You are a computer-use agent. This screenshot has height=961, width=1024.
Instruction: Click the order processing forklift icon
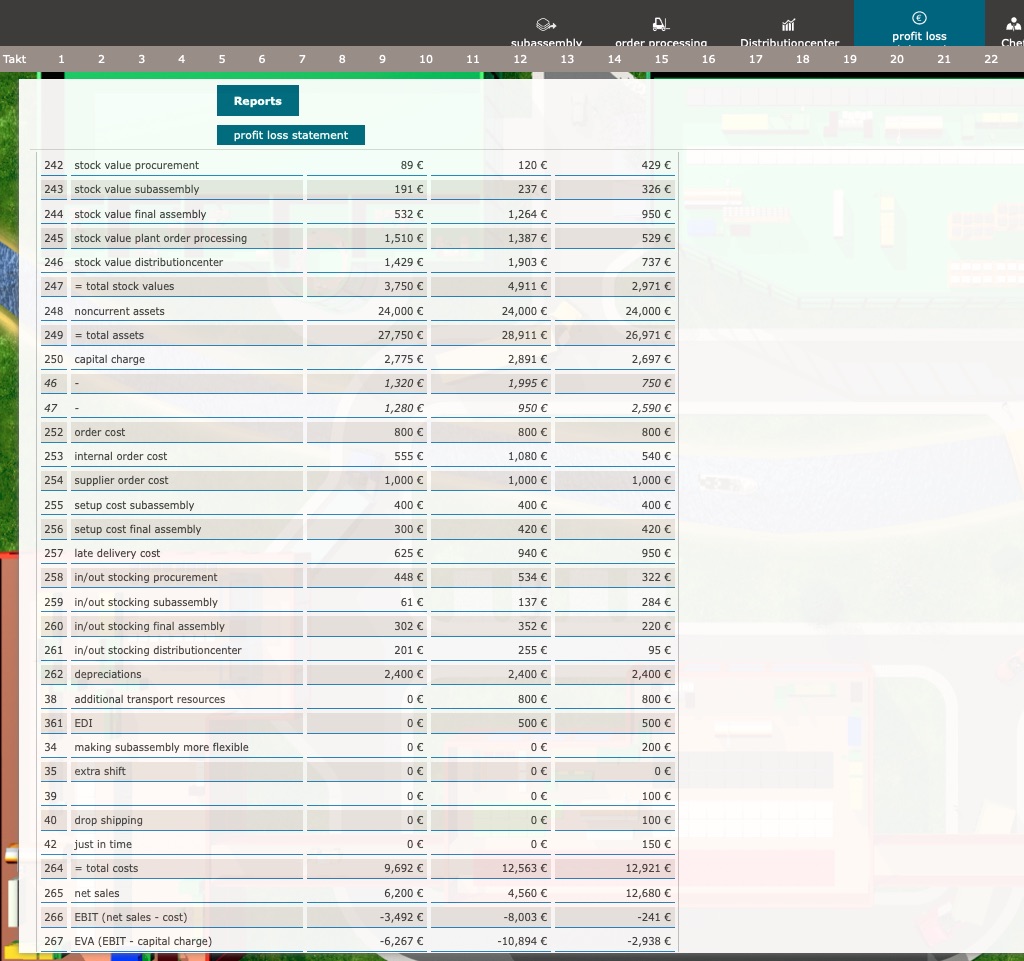[x=660, y=25]
